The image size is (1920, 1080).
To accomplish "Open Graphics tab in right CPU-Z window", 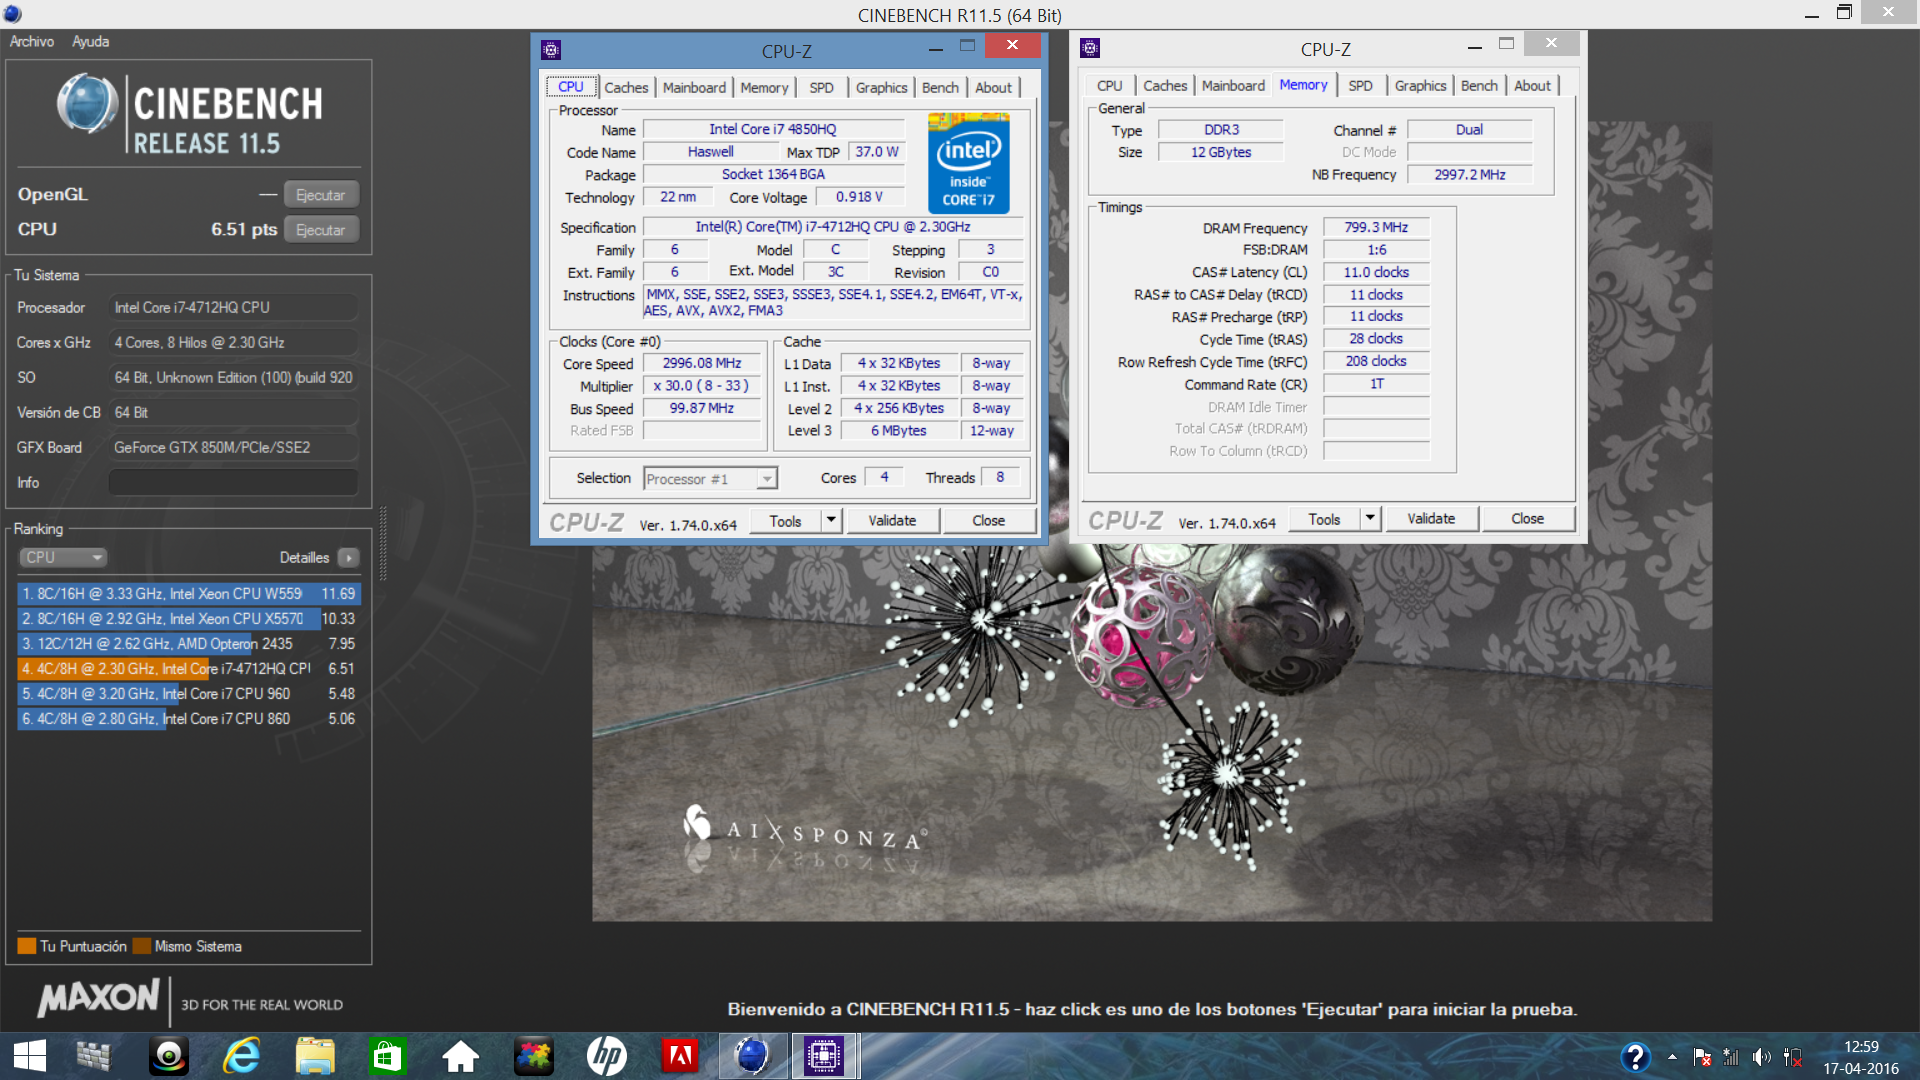I will click(1420, 86).
